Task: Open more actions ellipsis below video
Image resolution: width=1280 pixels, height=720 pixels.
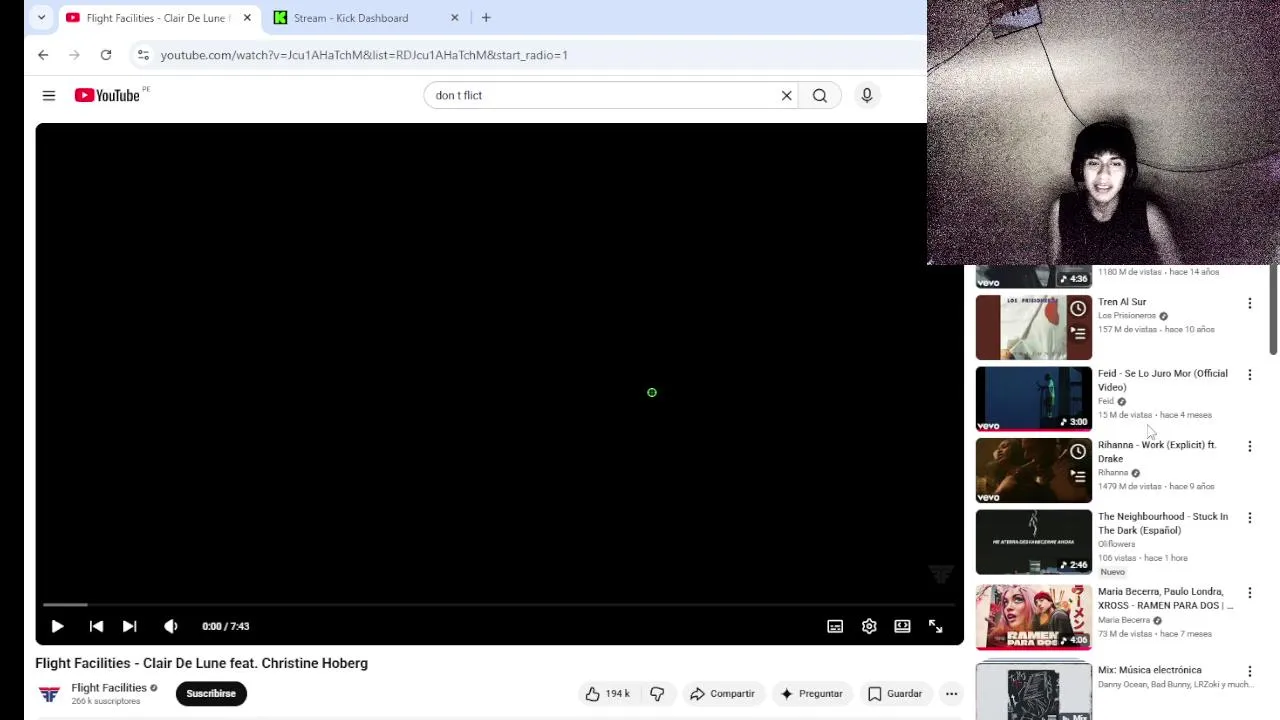Action: (951, 693)
